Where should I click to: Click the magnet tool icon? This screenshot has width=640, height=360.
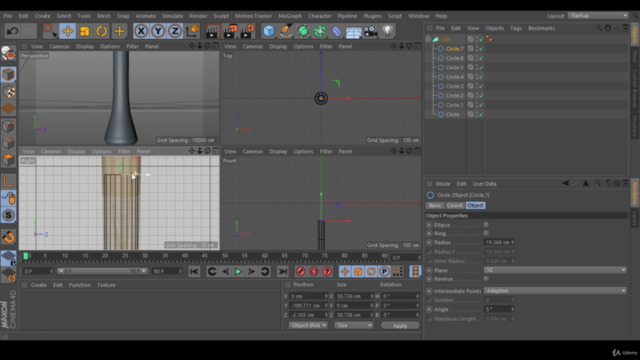[x=8, y=237]
